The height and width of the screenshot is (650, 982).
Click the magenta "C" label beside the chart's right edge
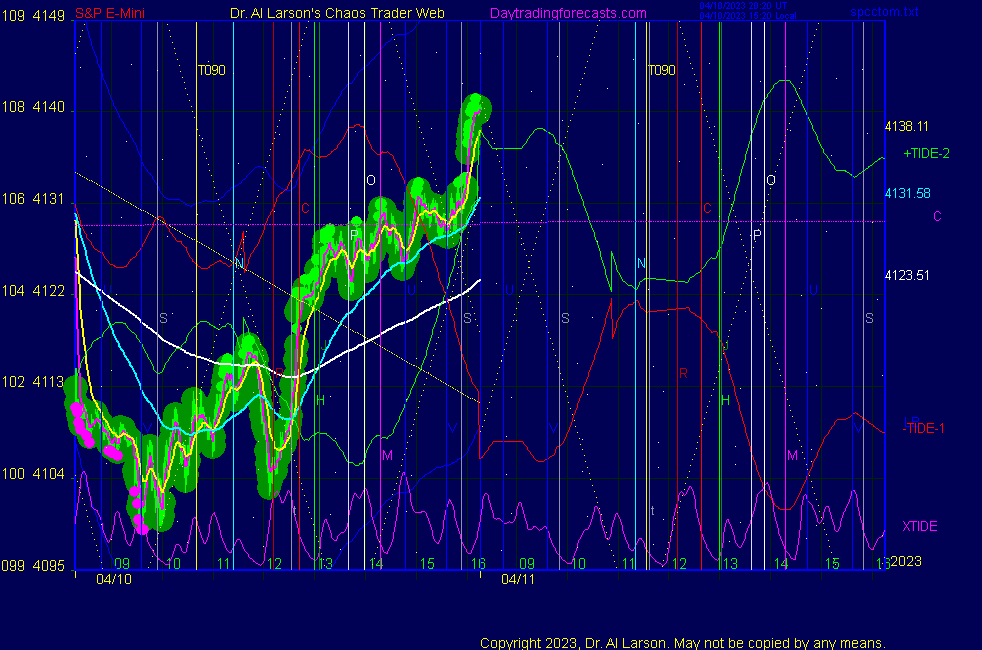938,217
